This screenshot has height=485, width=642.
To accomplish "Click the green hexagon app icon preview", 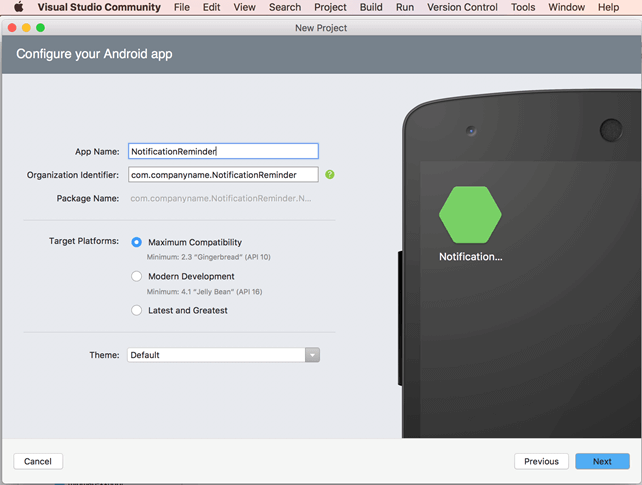I will coord(470,215).
